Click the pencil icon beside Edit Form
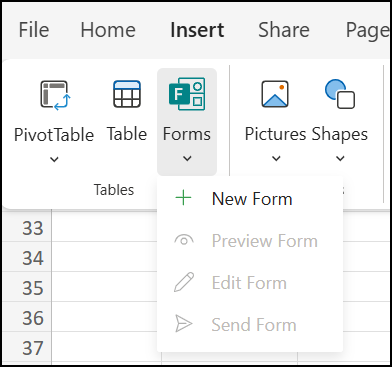Screen dimensions: 392x367 click(x=184, y=282)
